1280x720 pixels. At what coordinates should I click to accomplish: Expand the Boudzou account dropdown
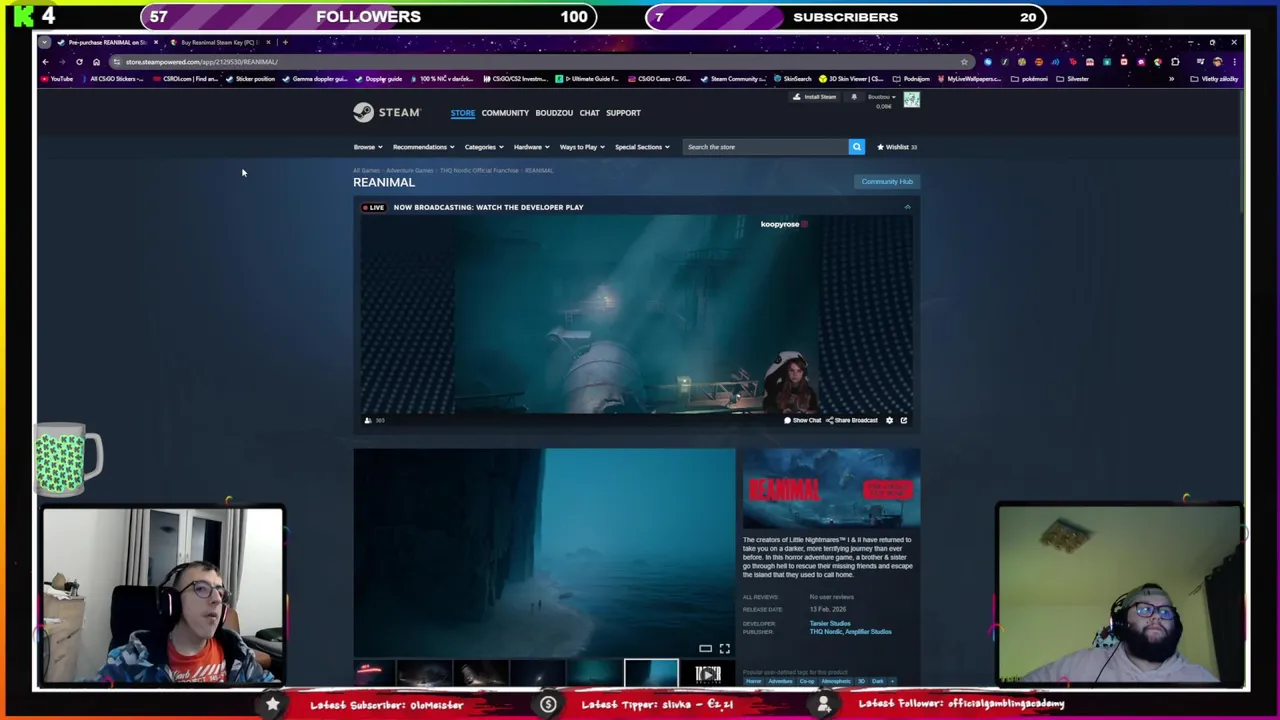[x=880, y=97]
